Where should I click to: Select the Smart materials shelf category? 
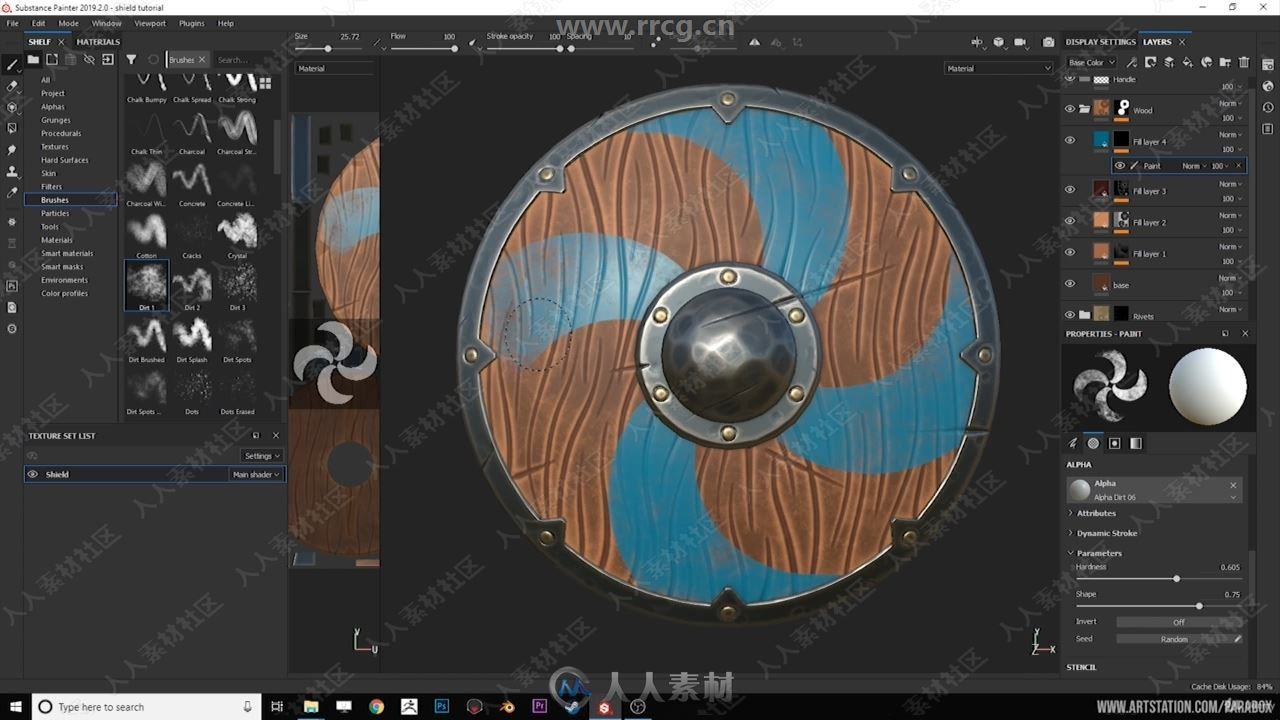pyautogui.click(x=67, y=253)
